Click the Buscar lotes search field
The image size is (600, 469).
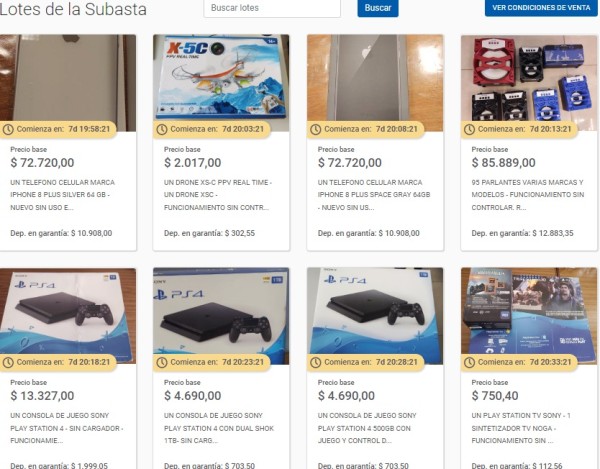[272, 8]
